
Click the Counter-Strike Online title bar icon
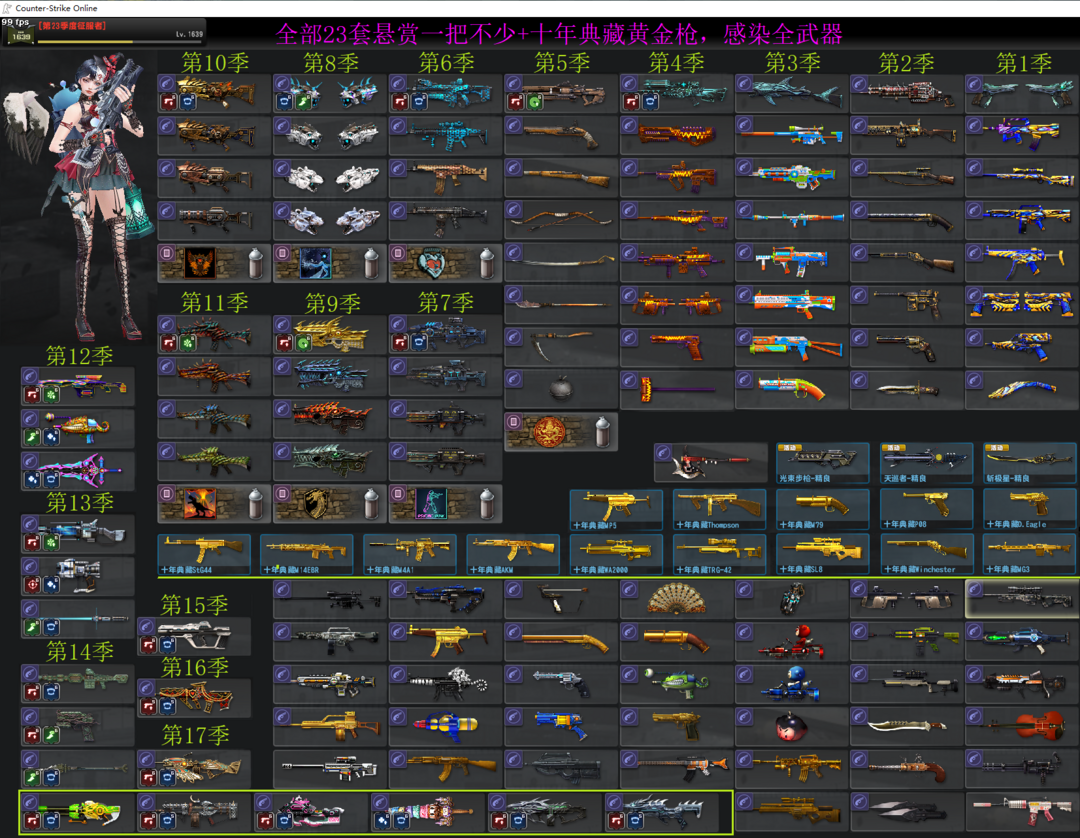click(8, 8)
